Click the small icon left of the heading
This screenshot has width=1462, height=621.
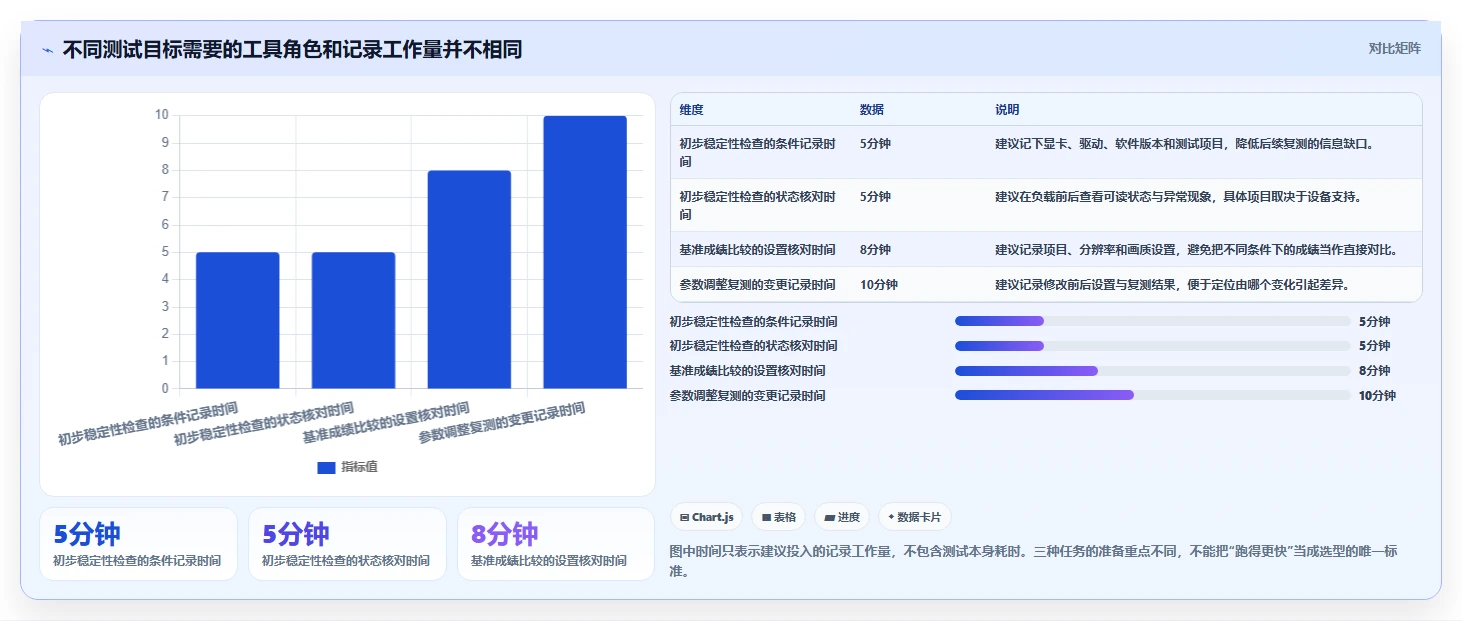(x=47, y=50)
